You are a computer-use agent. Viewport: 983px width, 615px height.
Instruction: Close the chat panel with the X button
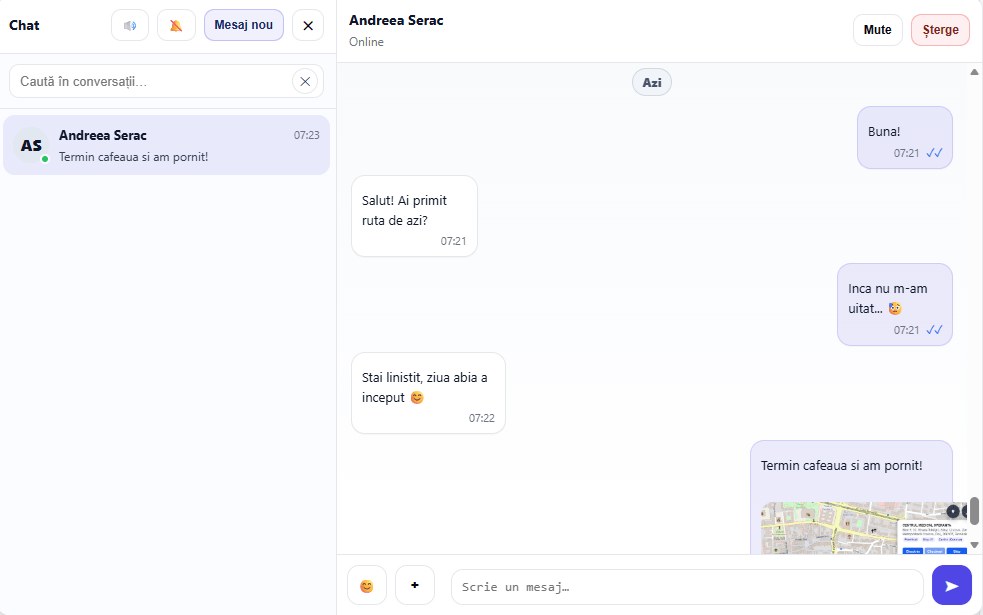pyautogui.click(x=308, y=26)
